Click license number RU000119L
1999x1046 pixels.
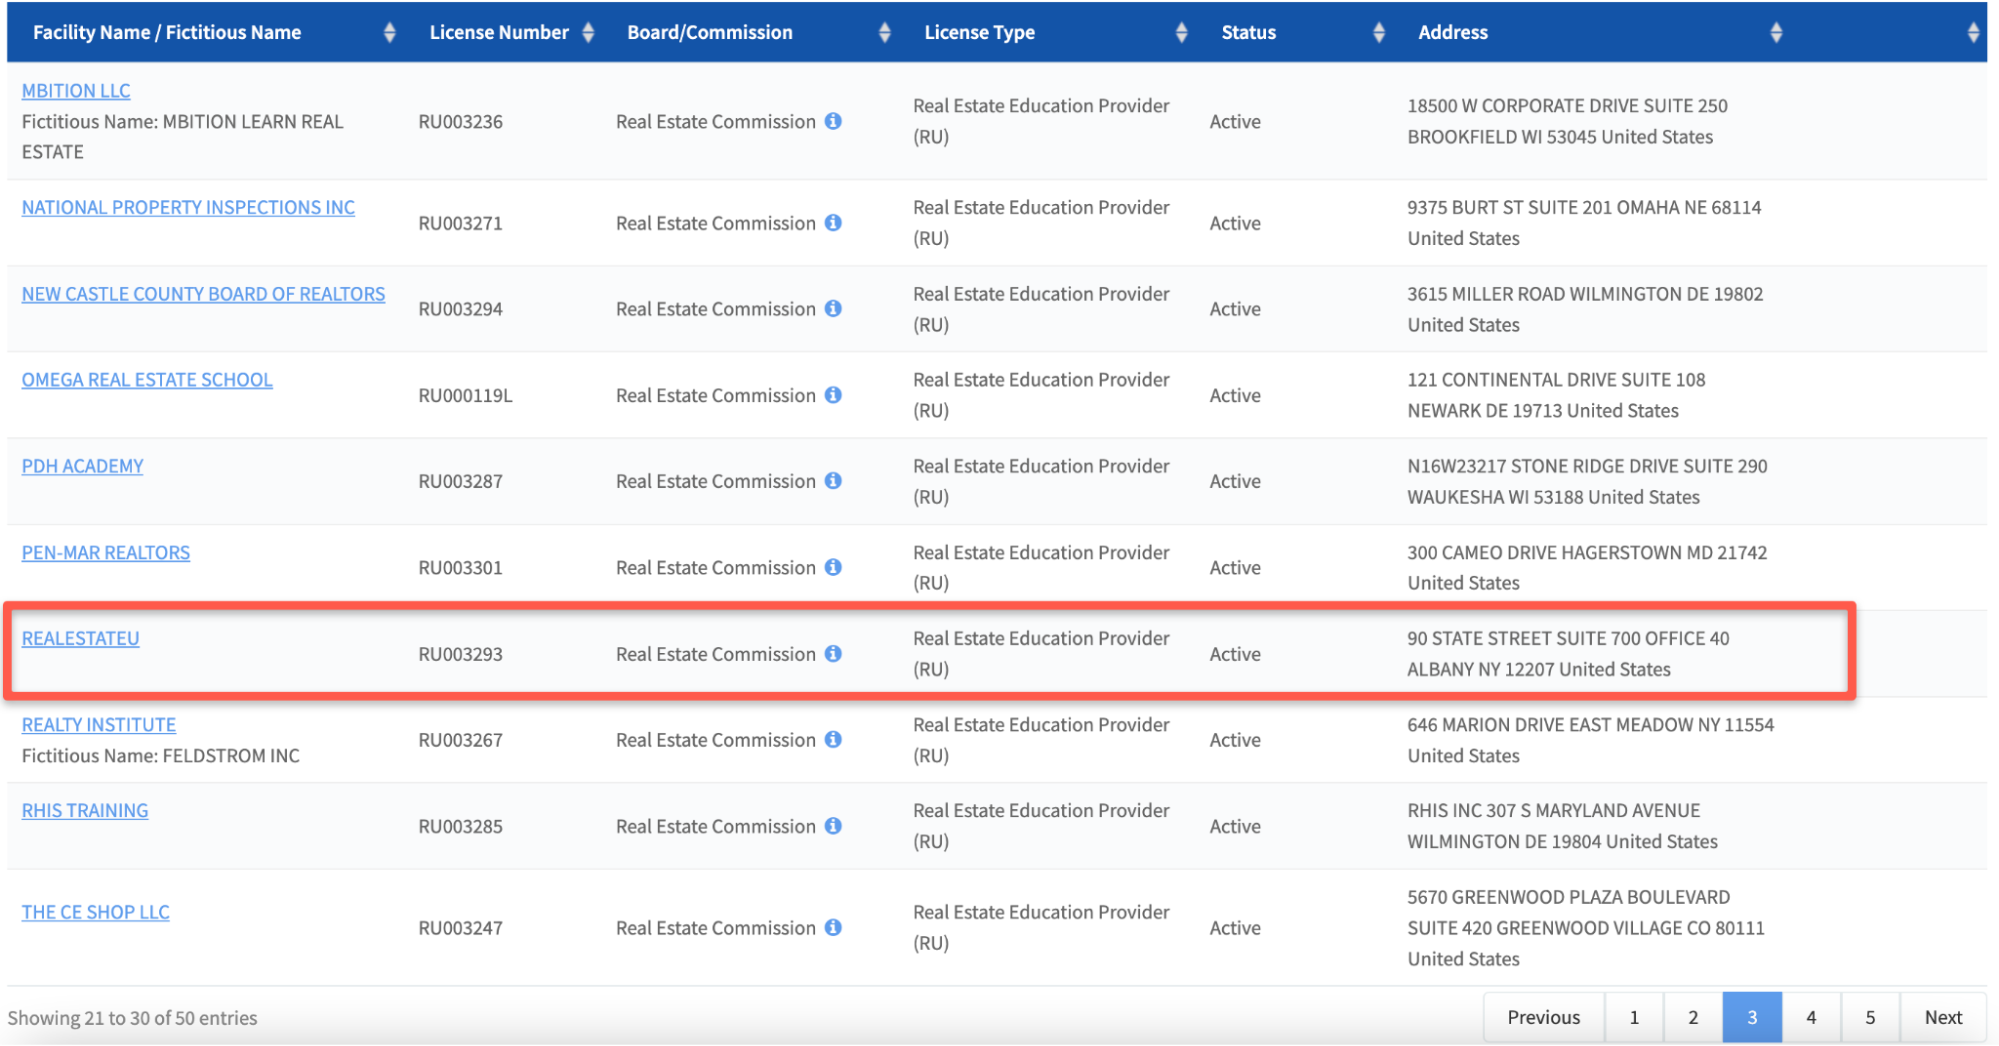(465, 395)
